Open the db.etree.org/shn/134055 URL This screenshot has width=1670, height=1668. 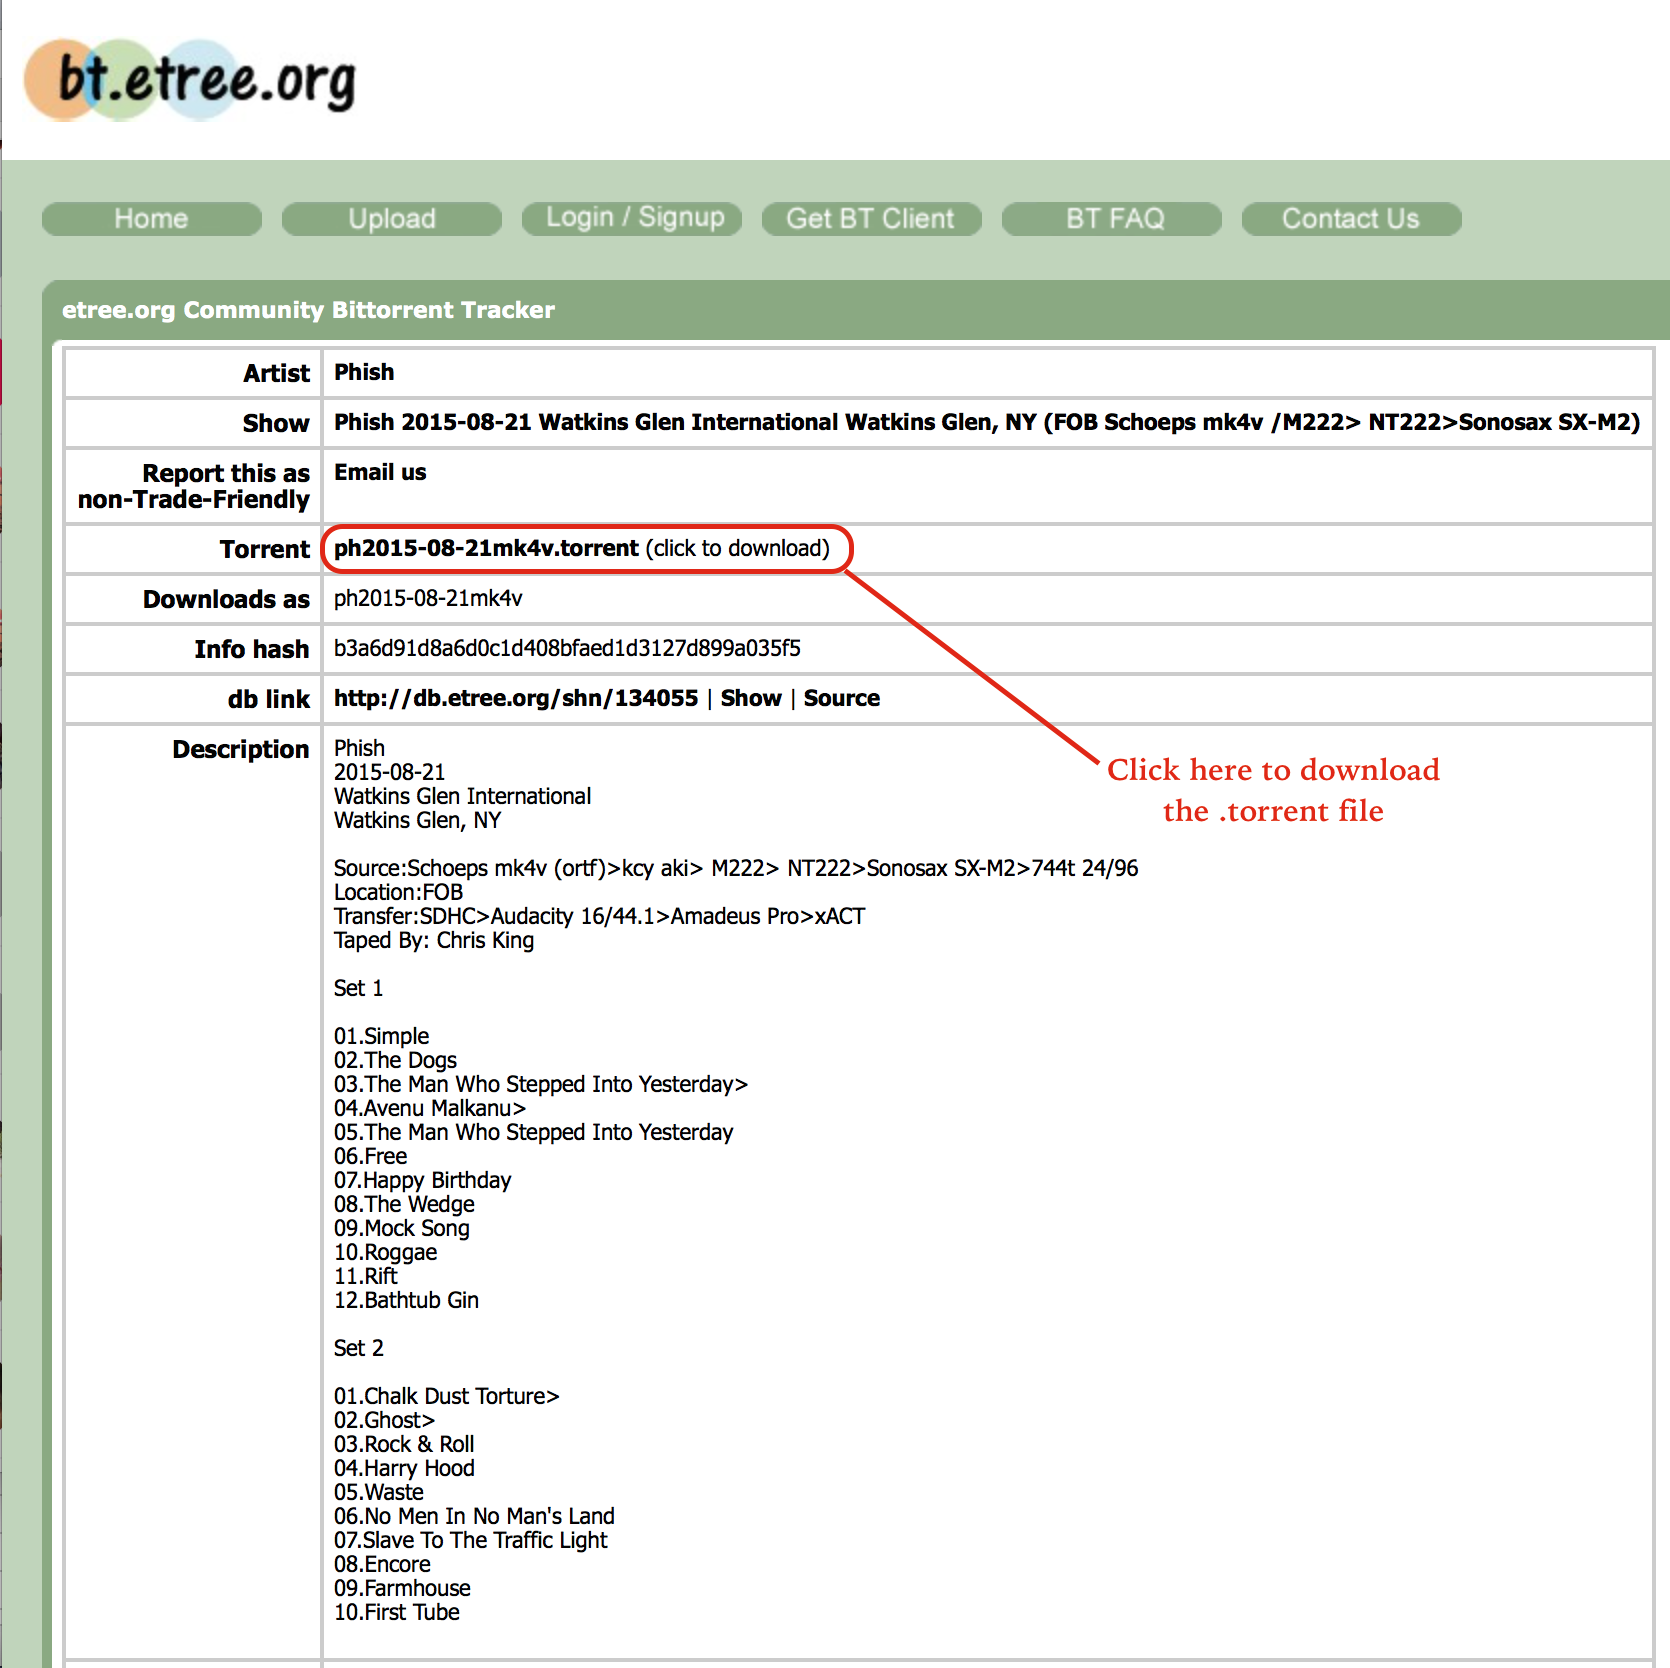[516, 698]
